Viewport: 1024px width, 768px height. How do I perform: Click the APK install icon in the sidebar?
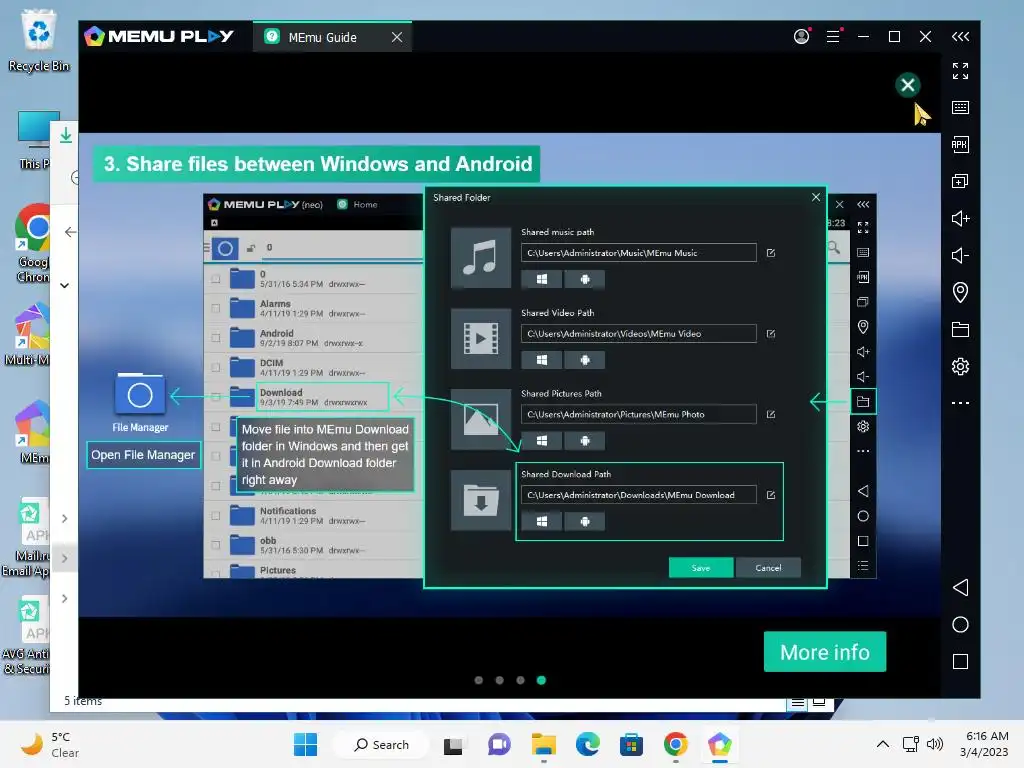(x=960, y=144)
